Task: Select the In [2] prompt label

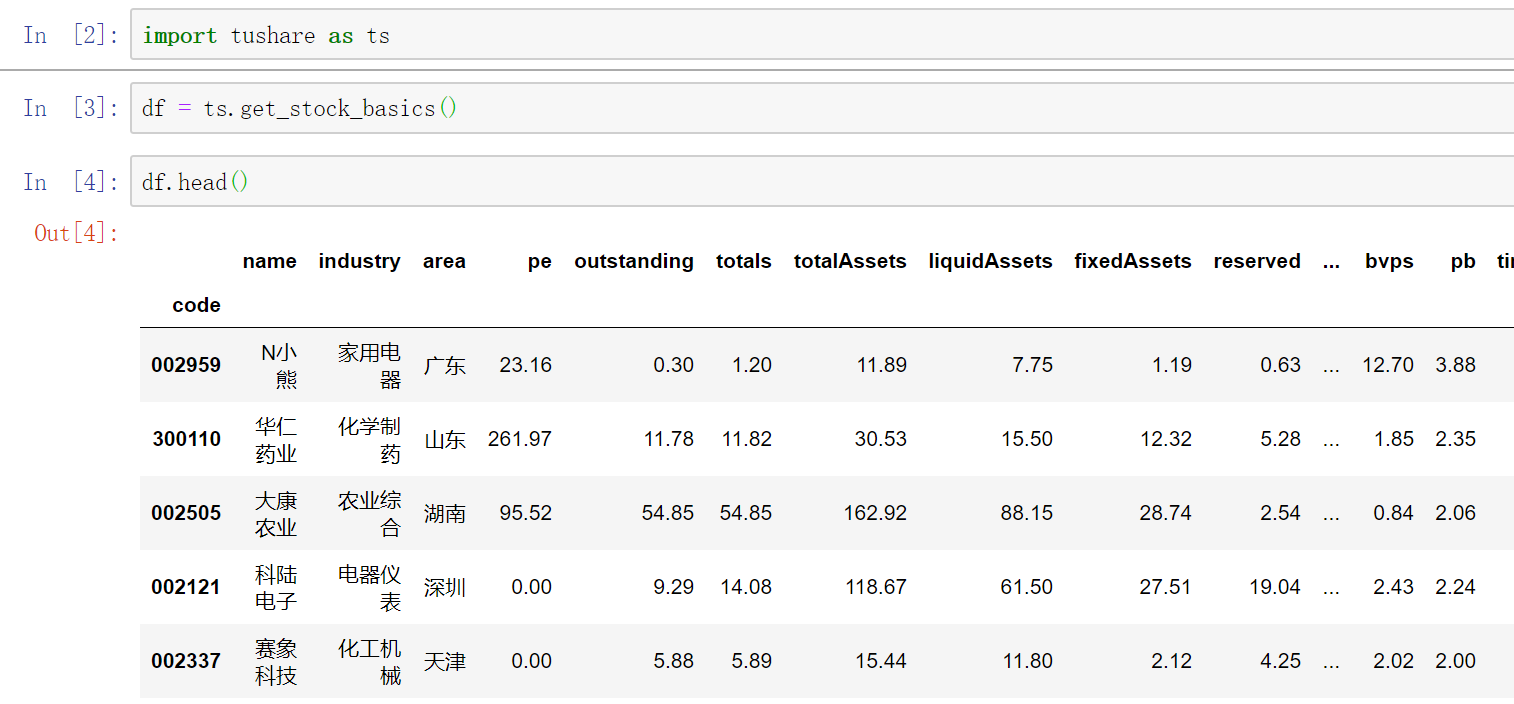Action: pos(71,35)
